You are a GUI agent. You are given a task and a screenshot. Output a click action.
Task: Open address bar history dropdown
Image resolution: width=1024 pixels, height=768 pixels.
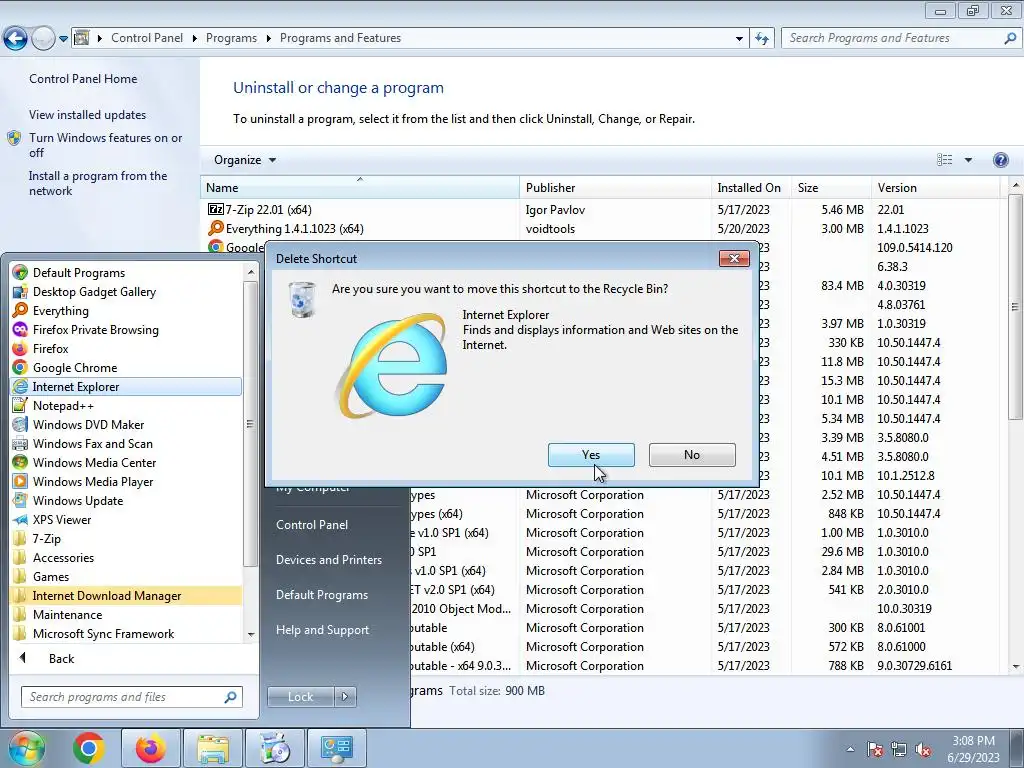point(739,39)
